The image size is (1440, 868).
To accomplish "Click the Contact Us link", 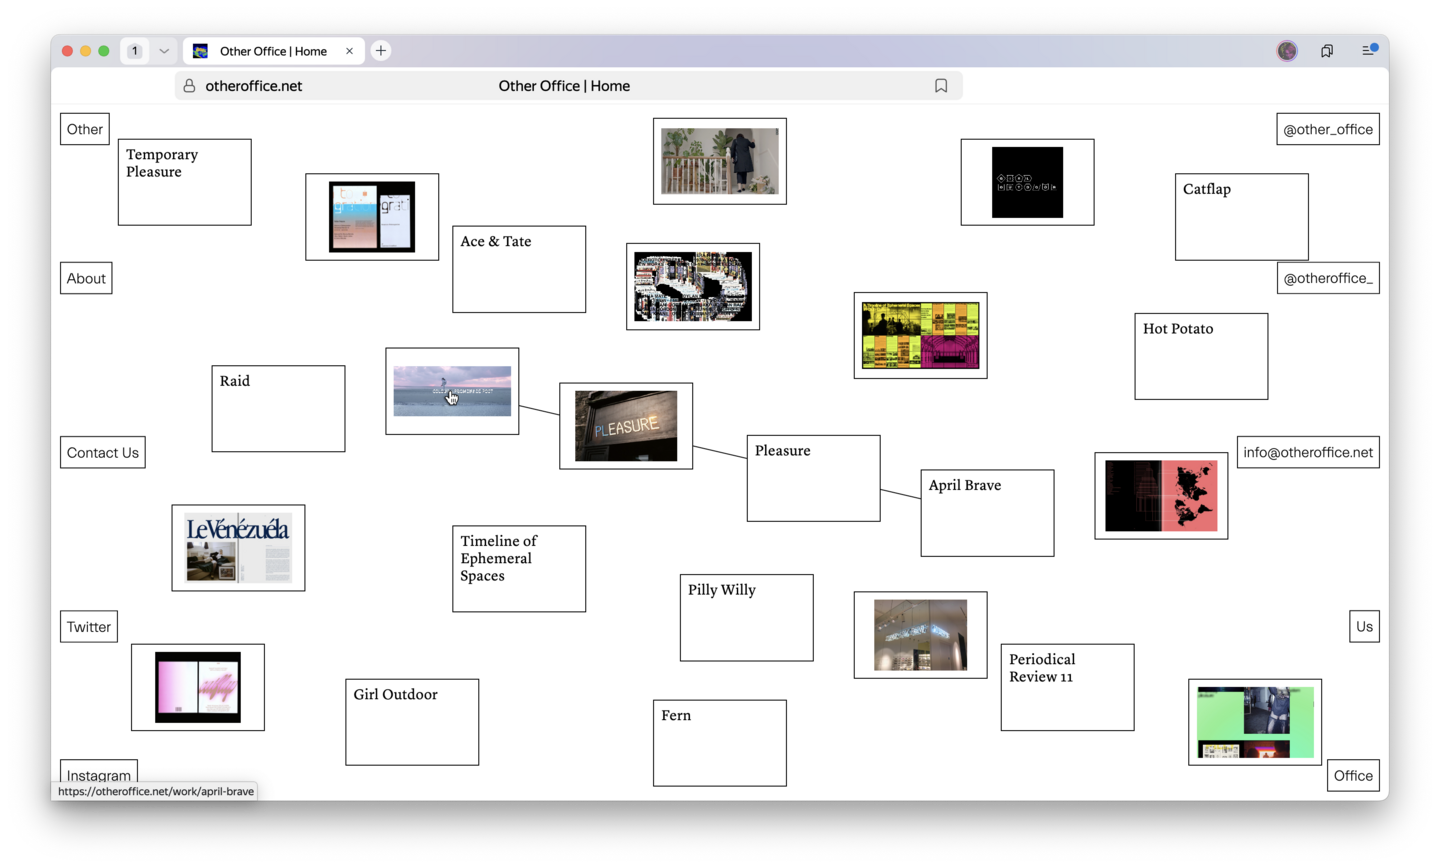I will (x=102, y=453).
